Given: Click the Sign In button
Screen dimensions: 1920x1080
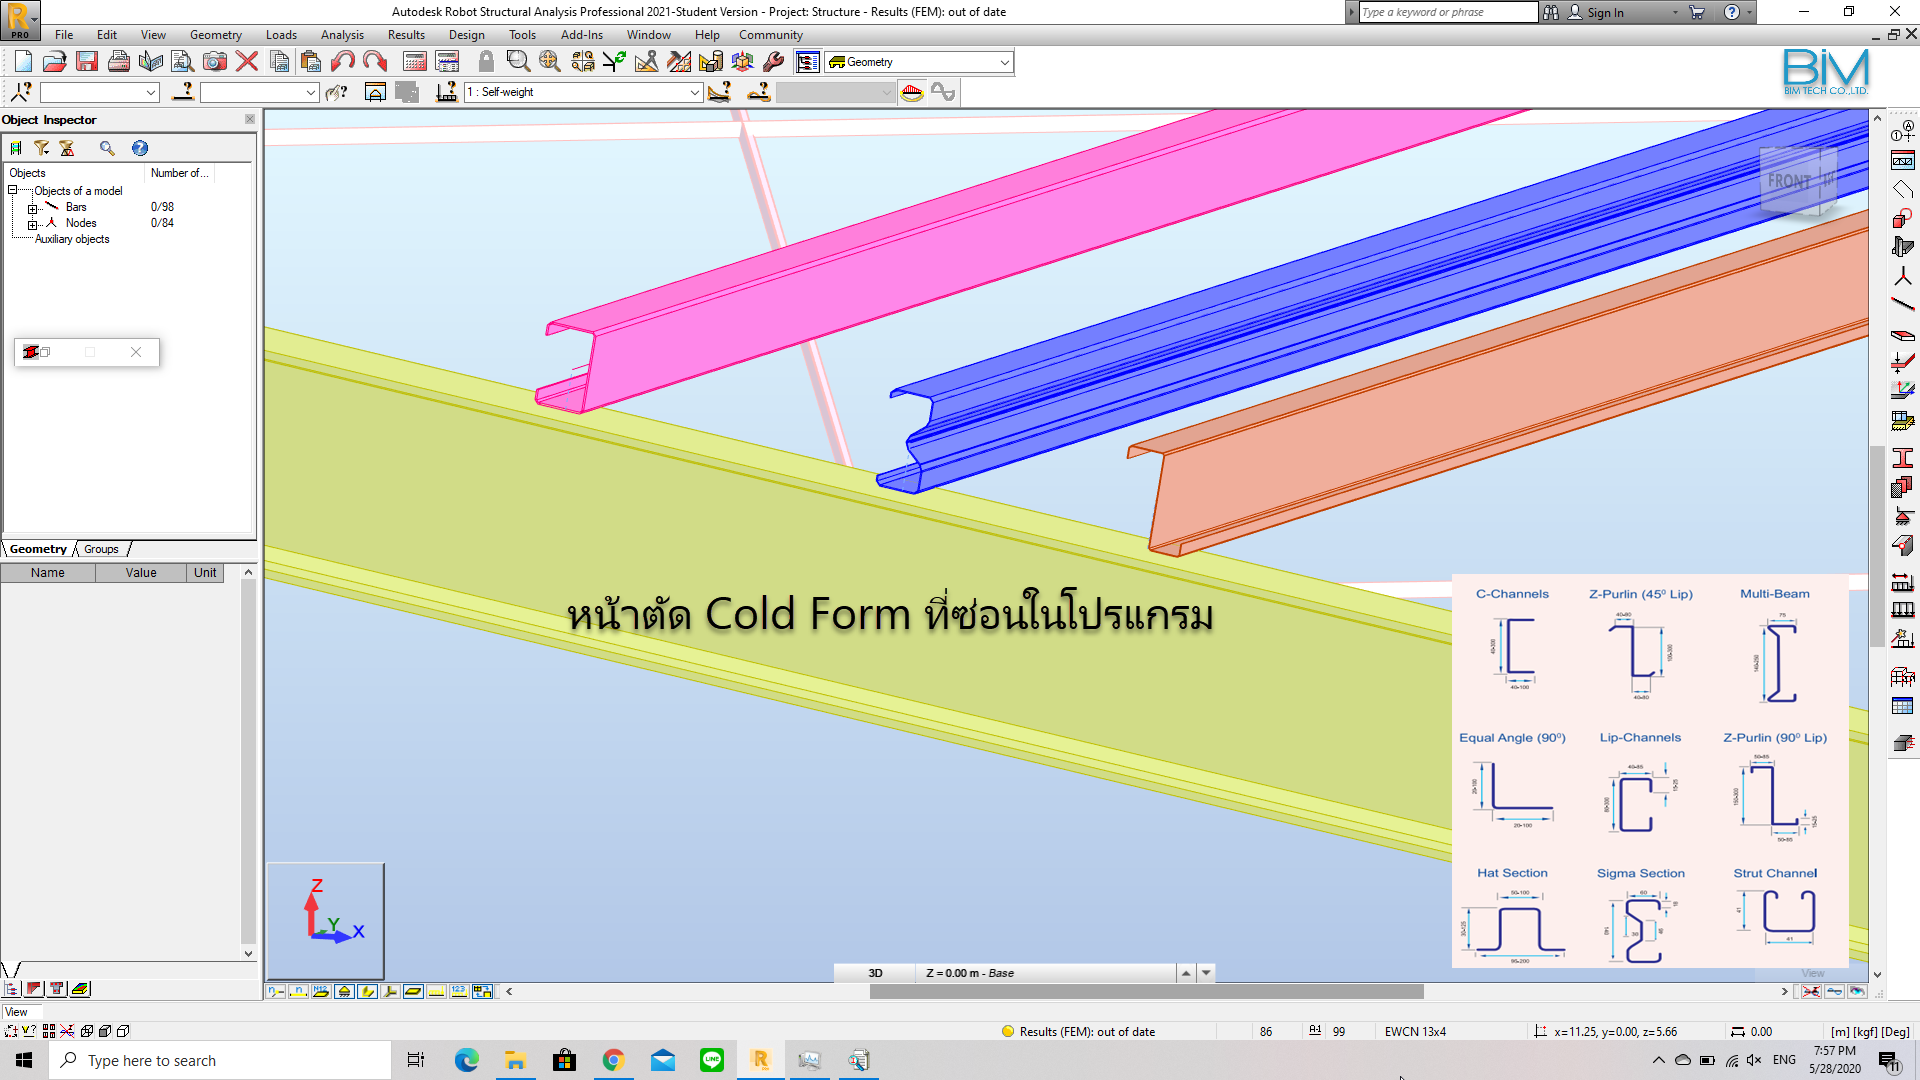Looking at the screenshot, I should [x=1605, y=12].
